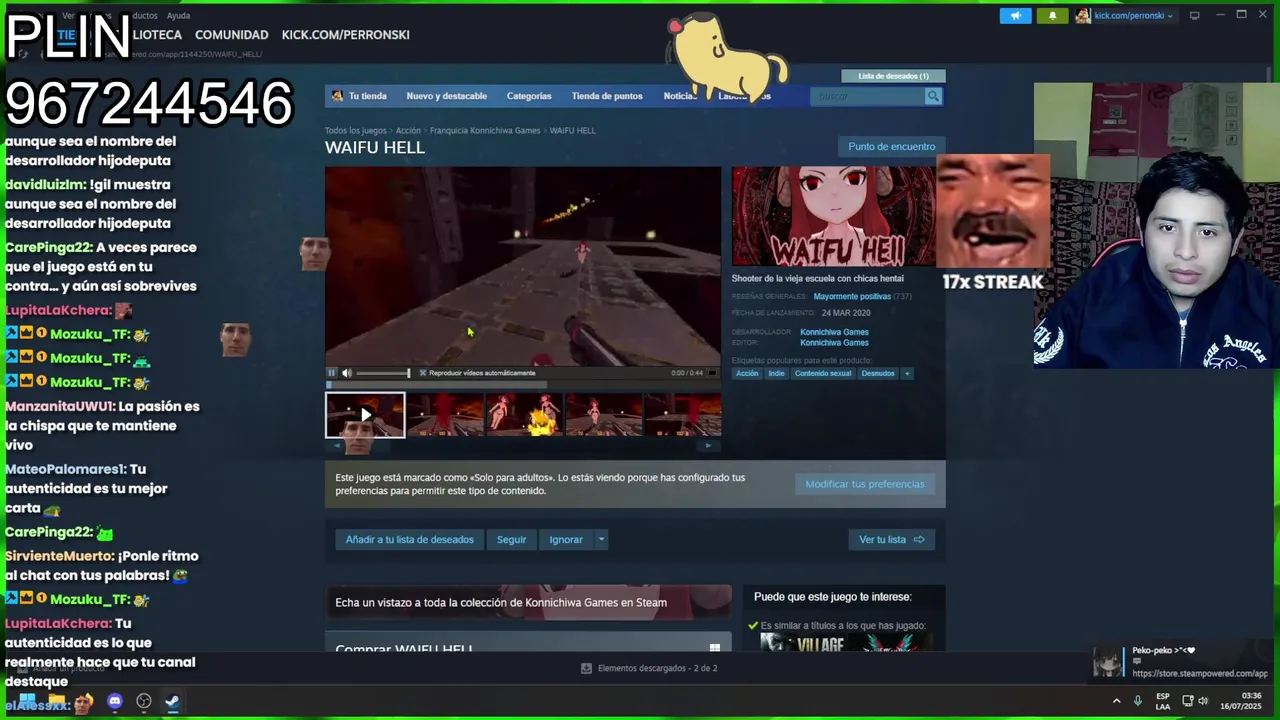The image size is (1280, 720).
Task: Open the taskbar volume icon
Action: point(1203,702)
